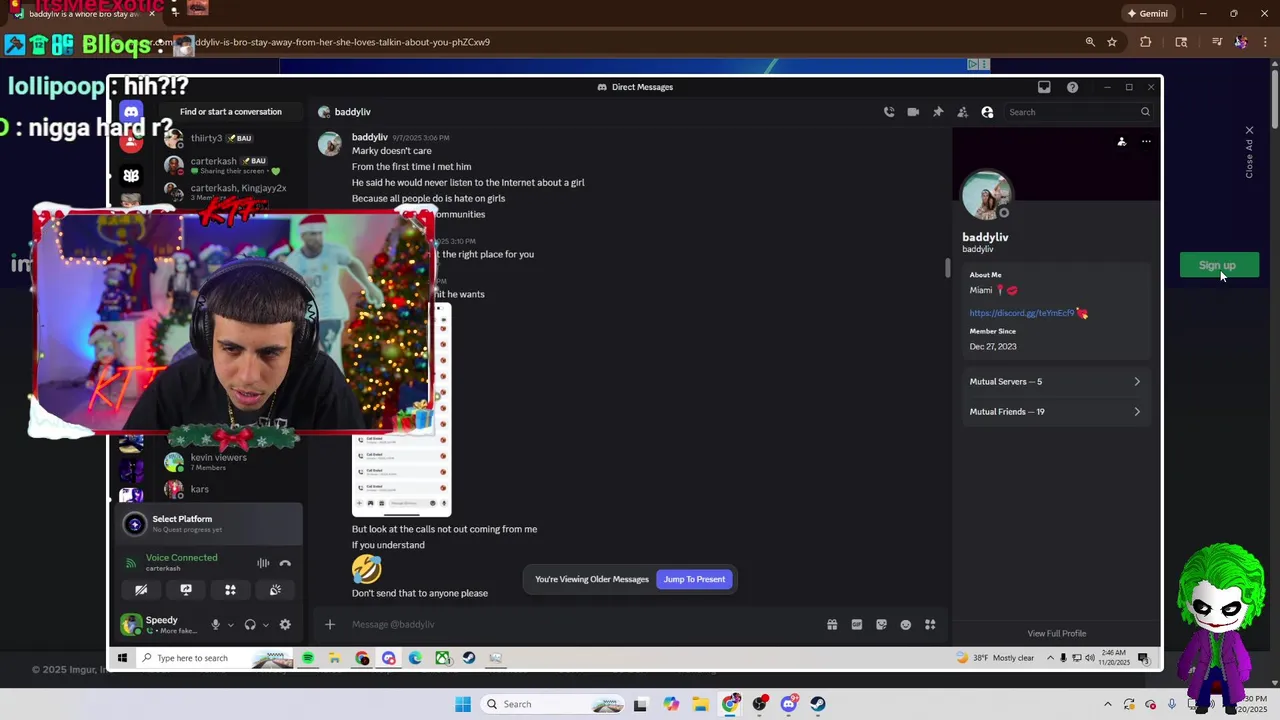Image resolution: width=1280 pixels, height=720 pixels.
Task: Click the Gemini button in Chrome
Action: click(1147, 14)
